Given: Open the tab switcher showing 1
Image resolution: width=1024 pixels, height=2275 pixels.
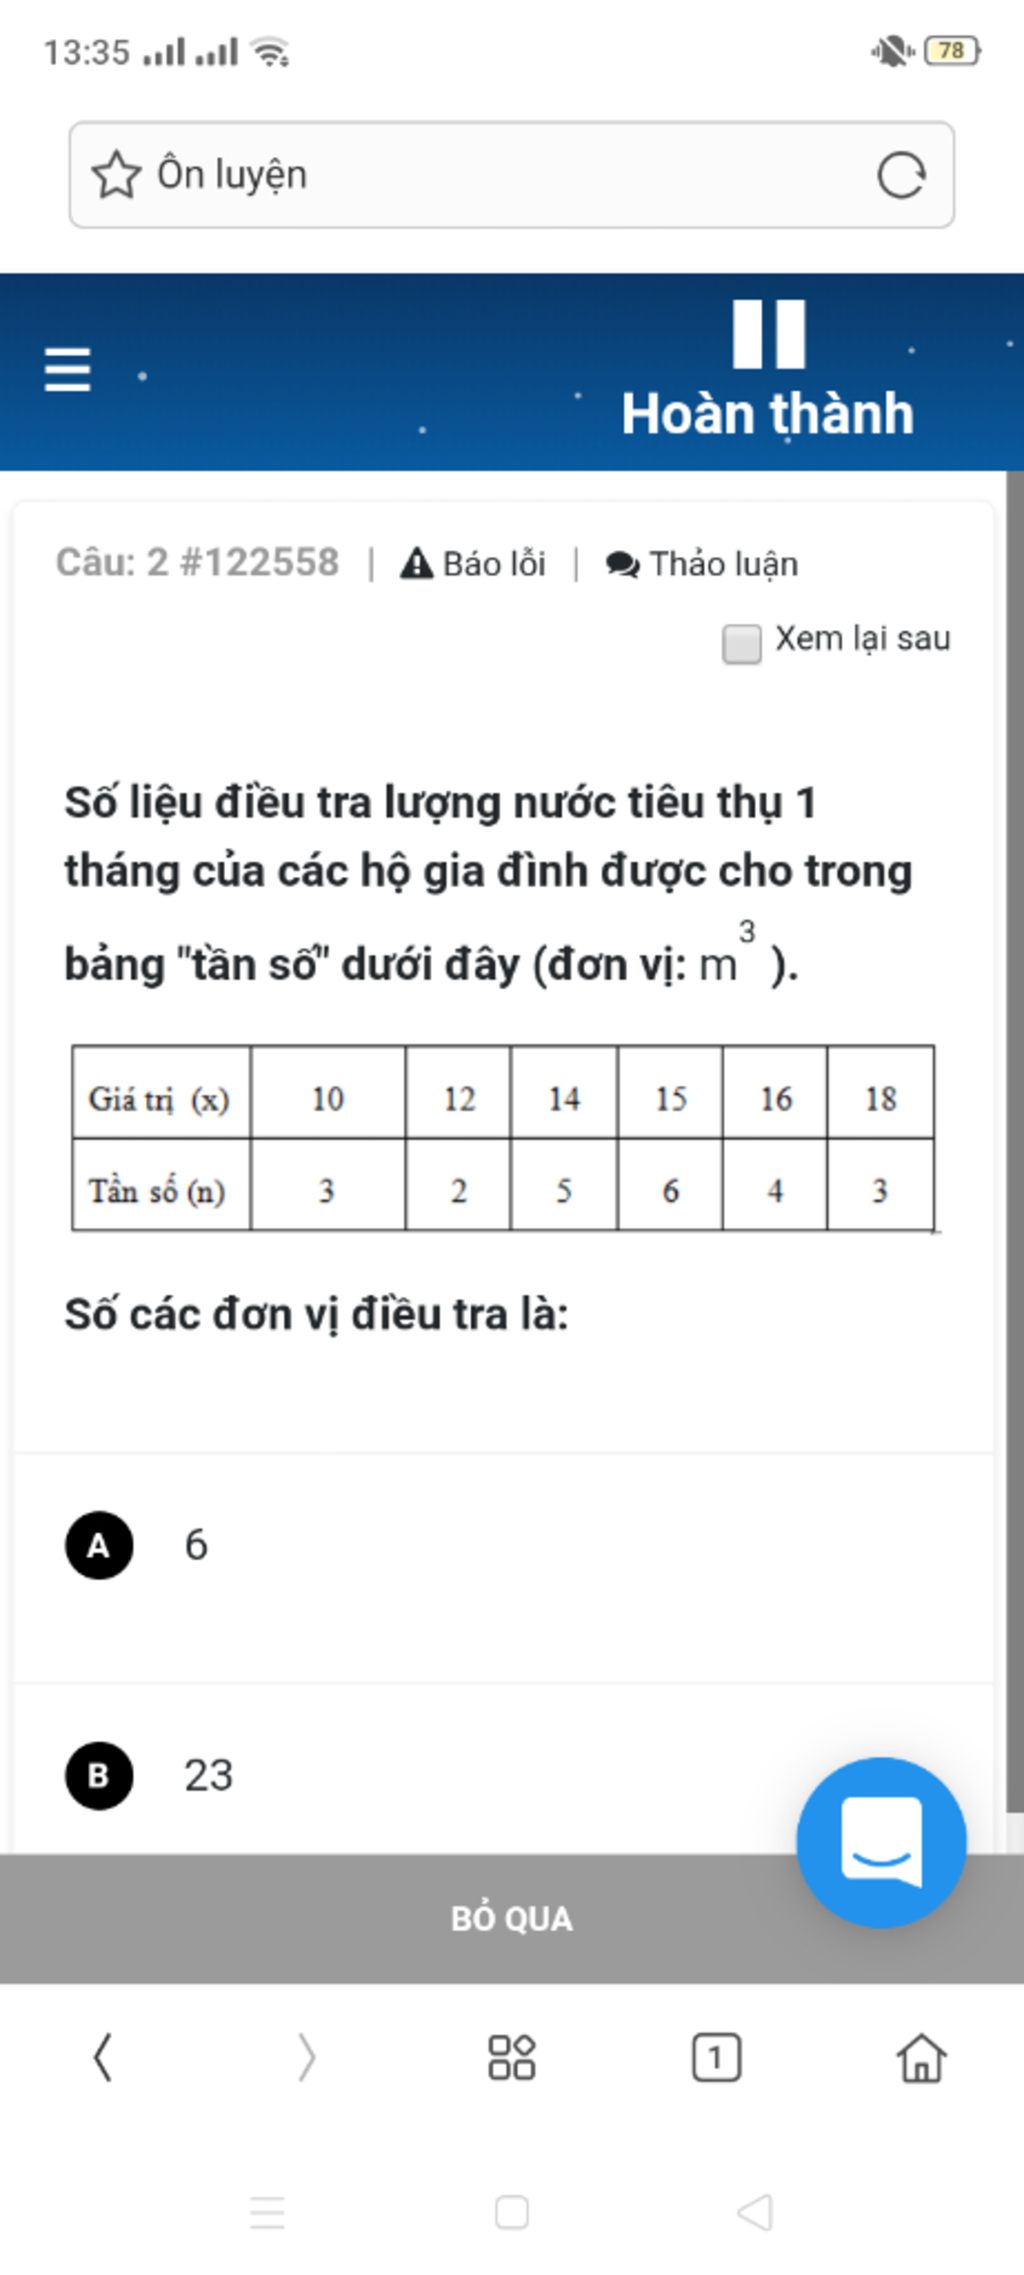Looking at the screenshot, I should coord(716,2058).
